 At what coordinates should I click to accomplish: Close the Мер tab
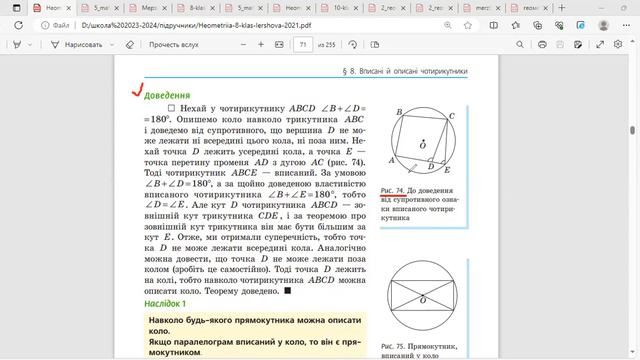coord(164,8)
